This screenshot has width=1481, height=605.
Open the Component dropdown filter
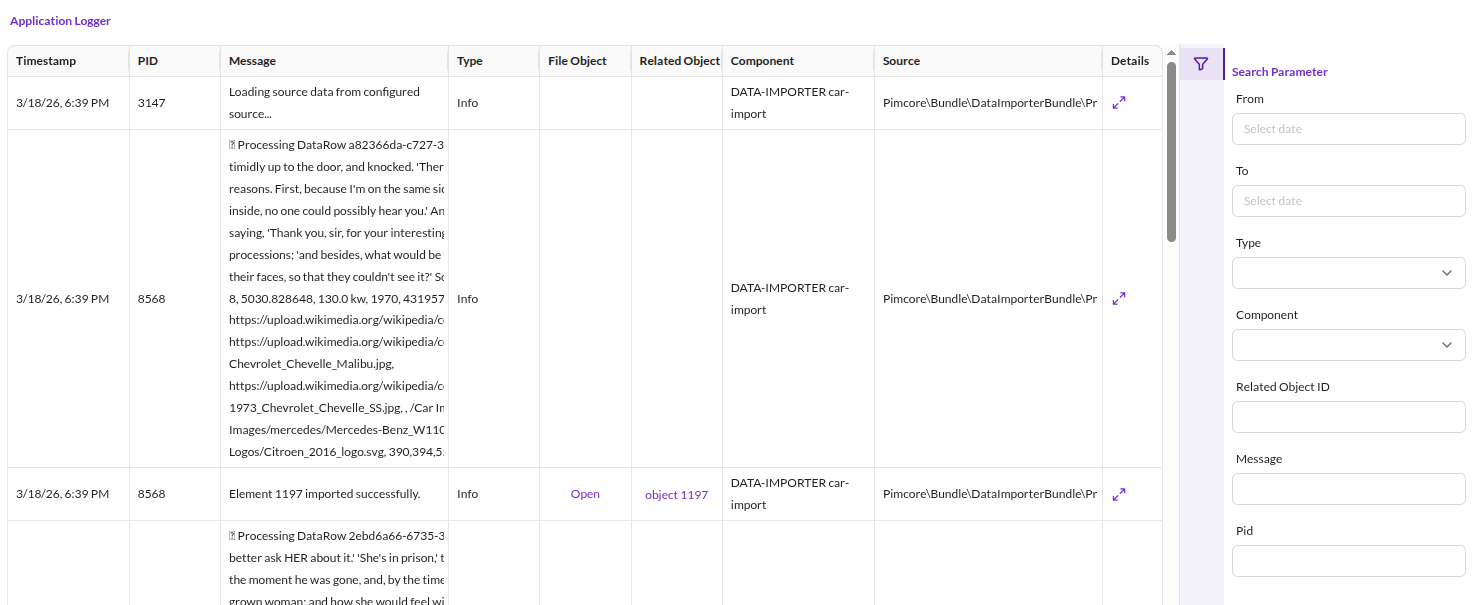[x=1348, y=345]
